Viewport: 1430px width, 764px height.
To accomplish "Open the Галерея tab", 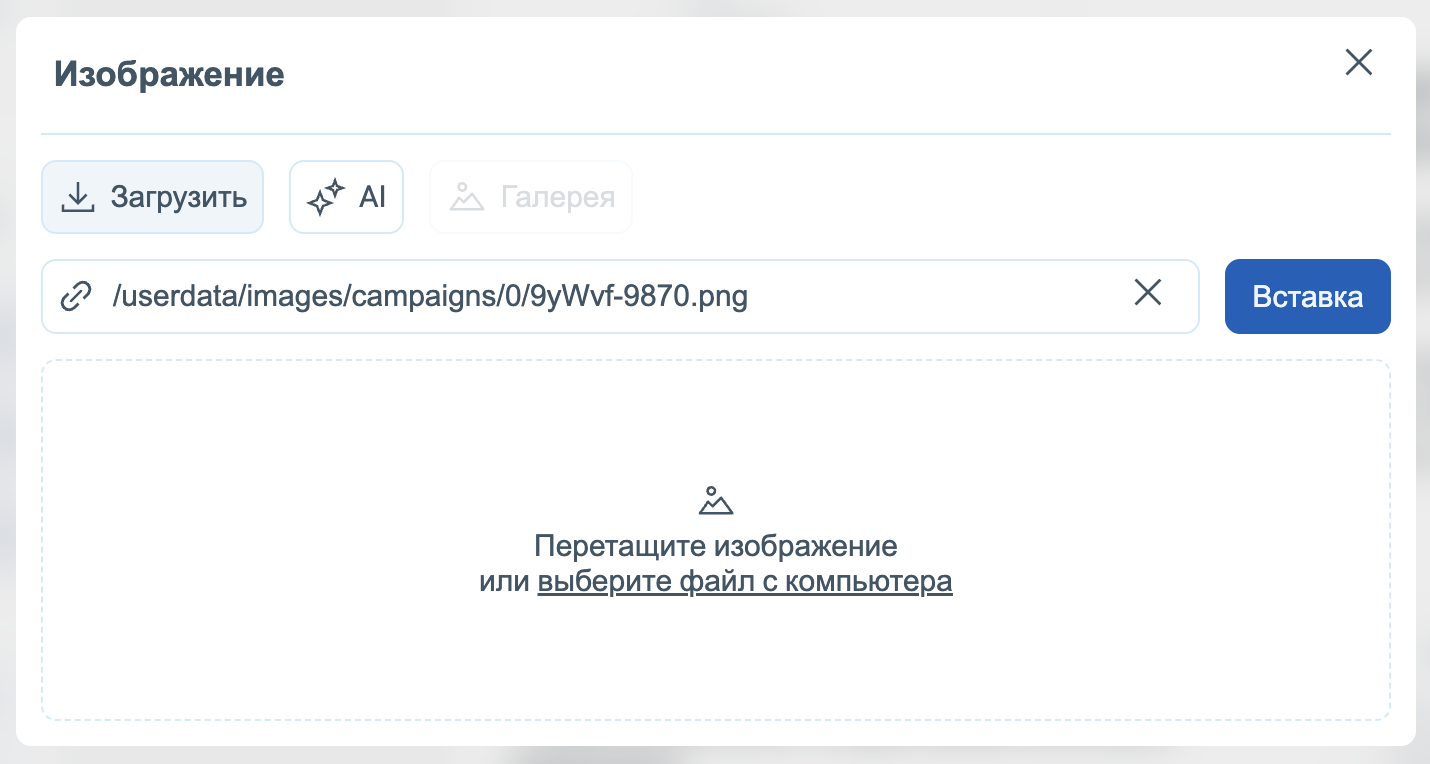I will [530, 198].
